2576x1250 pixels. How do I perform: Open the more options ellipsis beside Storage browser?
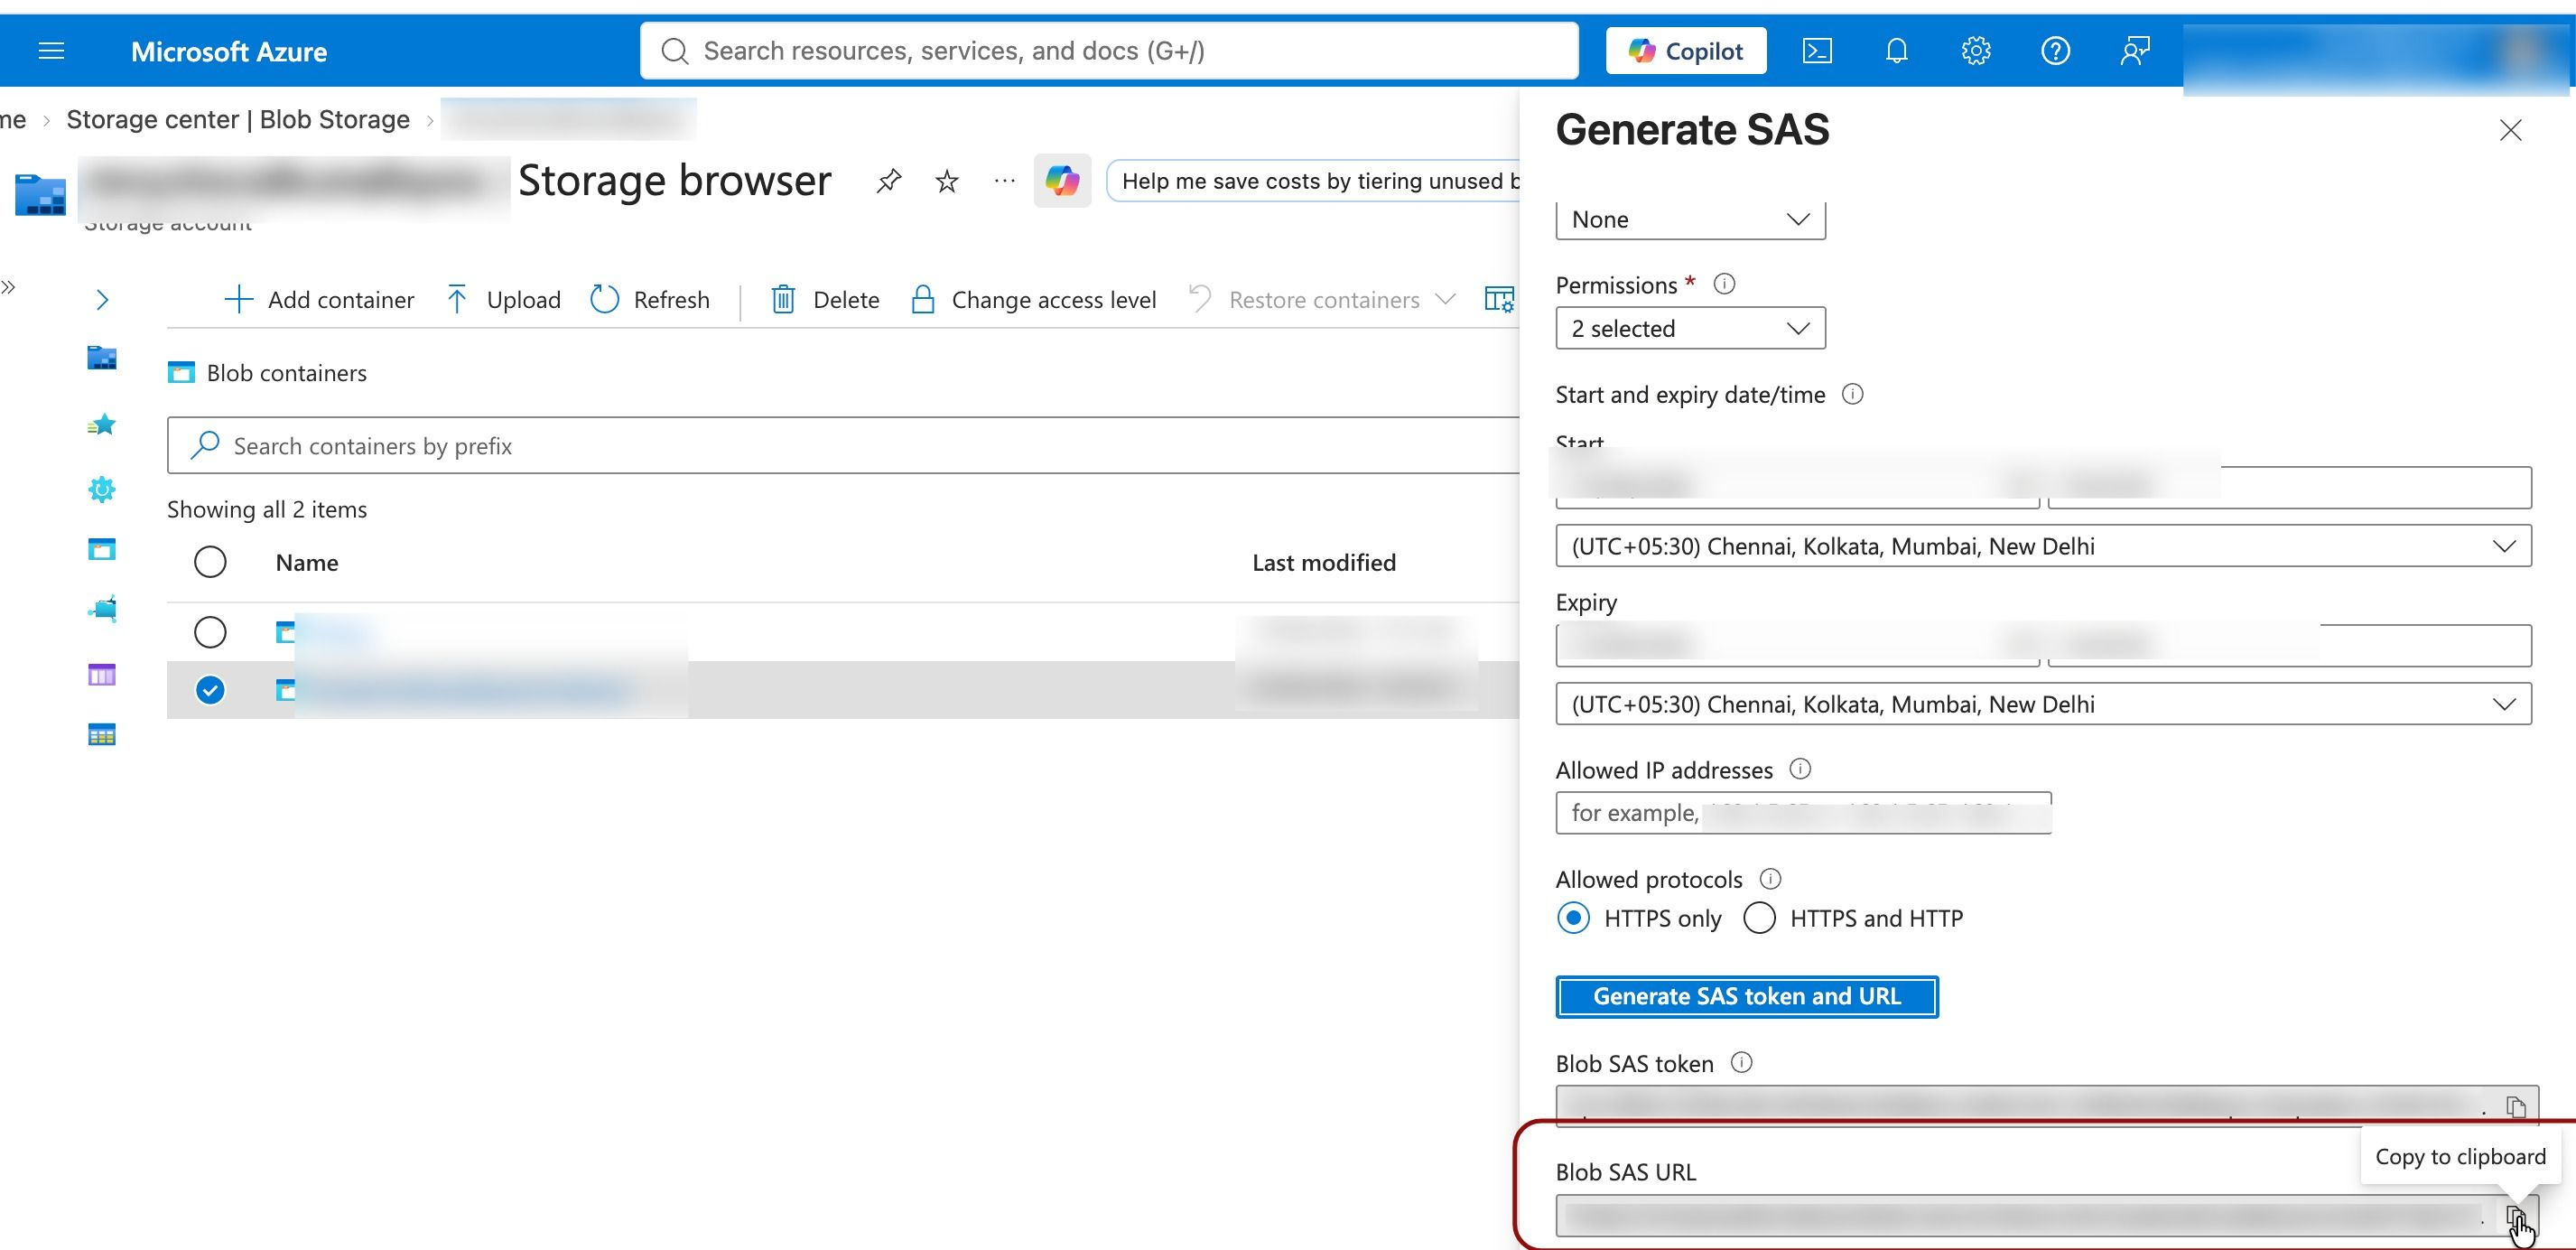[x=1004, y=181]
